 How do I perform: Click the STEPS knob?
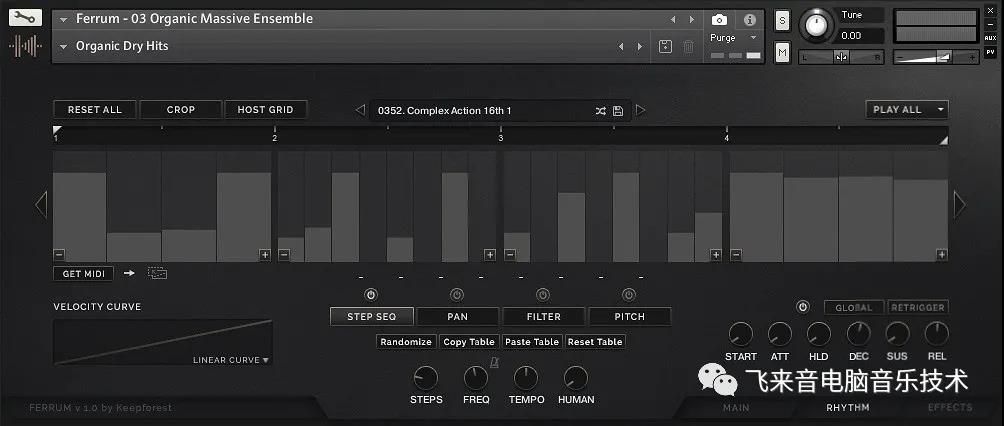426,379
